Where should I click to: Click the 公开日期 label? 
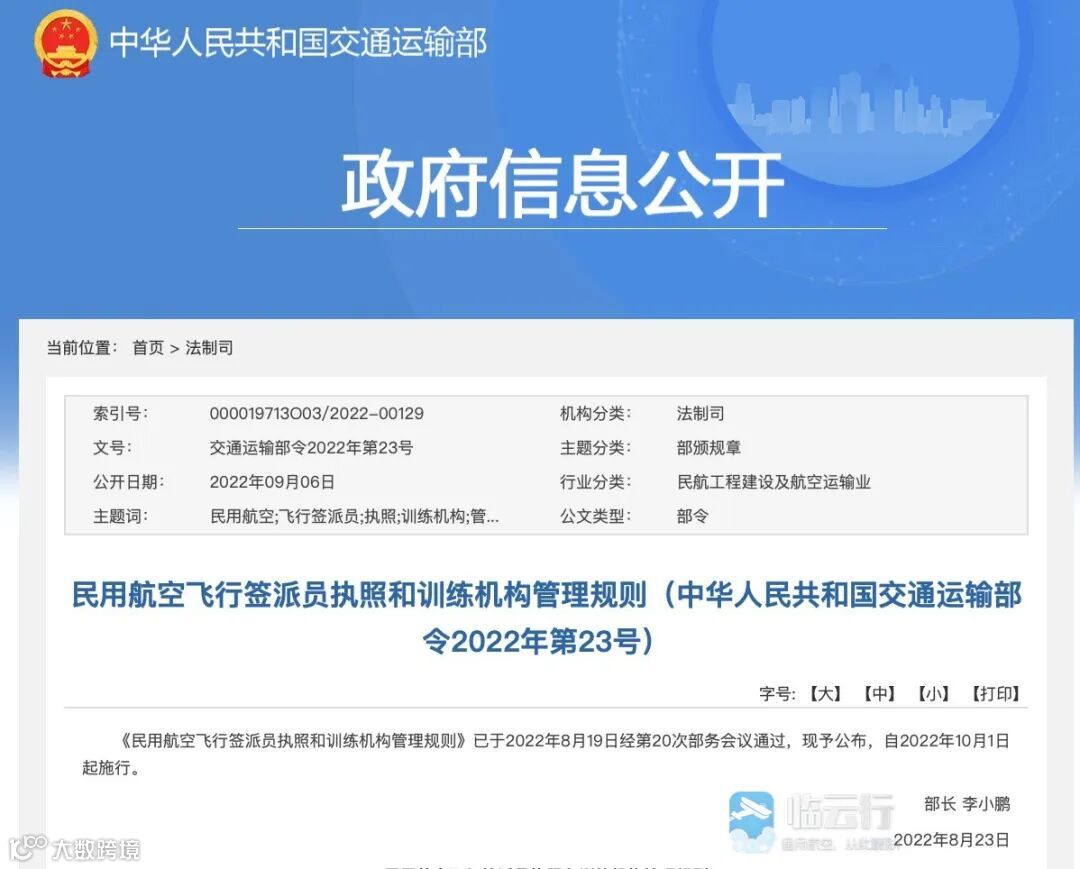(x=129, y=482)
